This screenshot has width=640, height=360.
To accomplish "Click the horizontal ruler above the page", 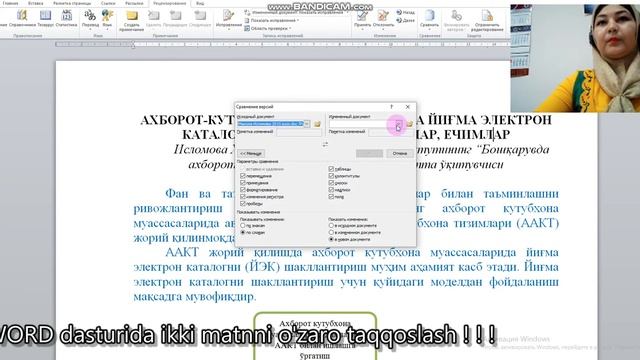I will click(282, 44).
